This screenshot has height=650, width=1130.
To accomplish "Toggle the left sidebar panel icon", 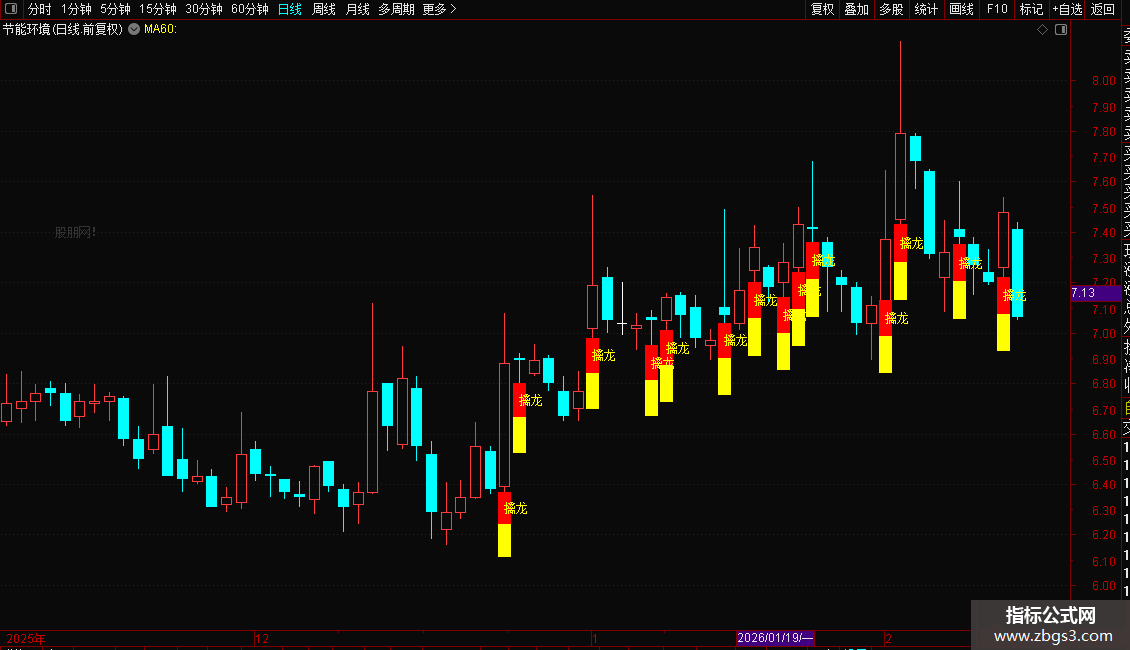I will pos(11,9).
